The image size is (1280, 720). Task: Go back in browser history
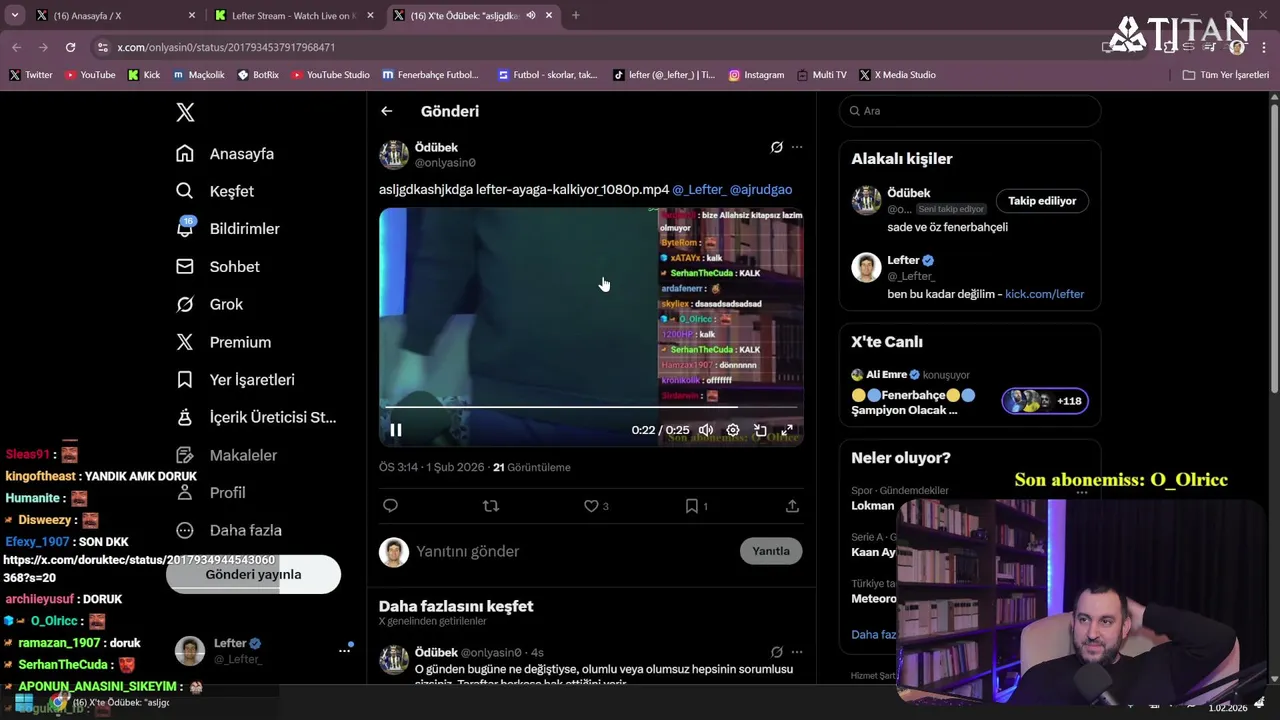click(16, 47)
